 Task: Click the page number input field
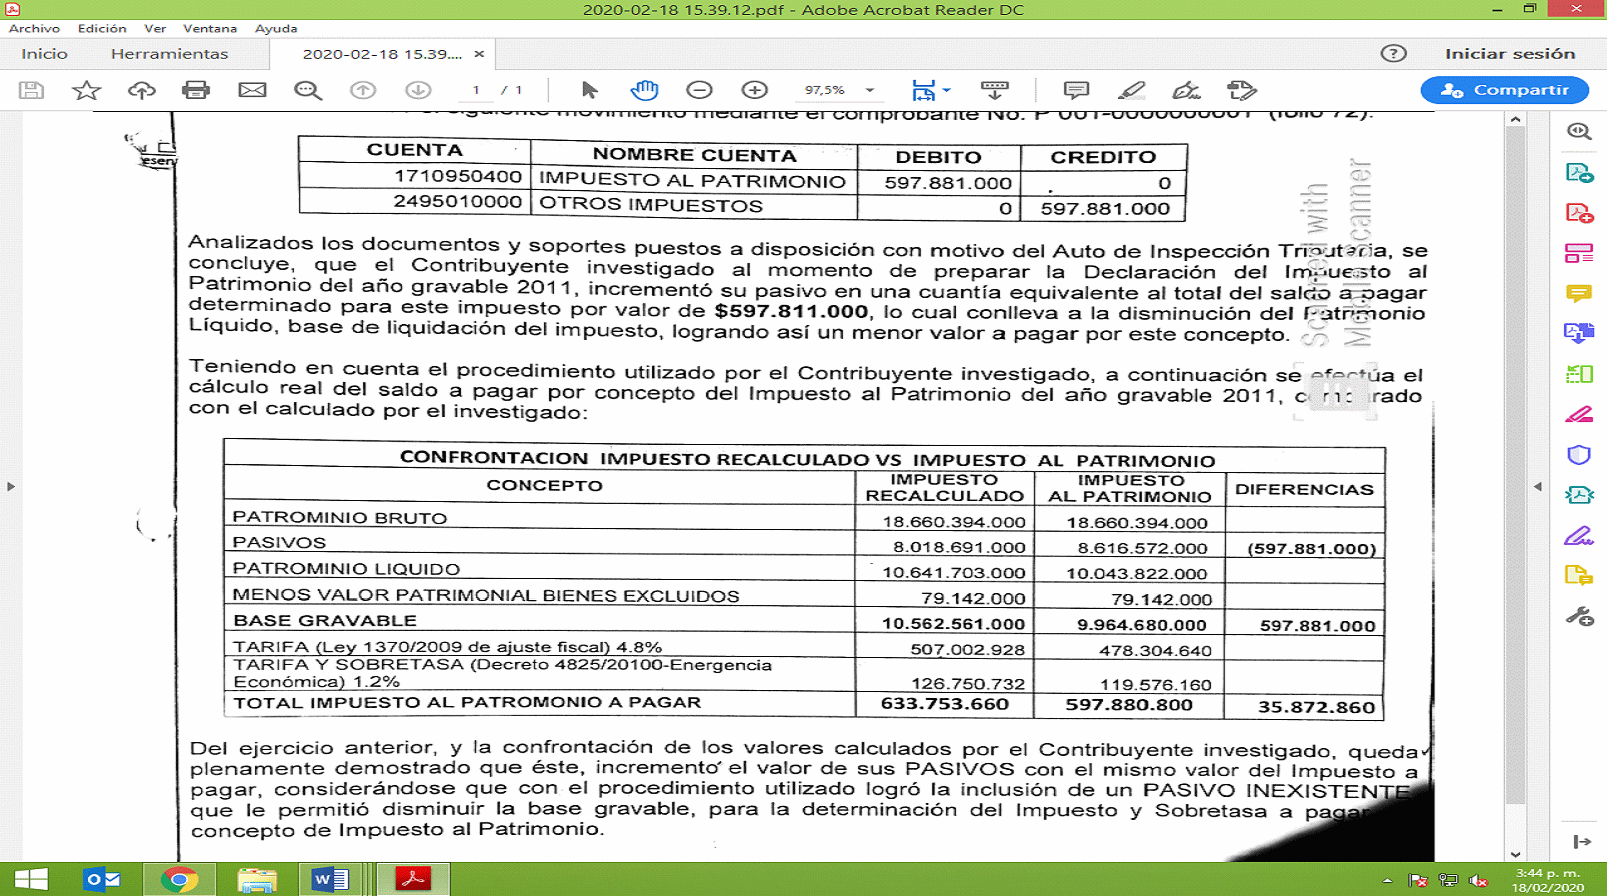click(476, 90)
